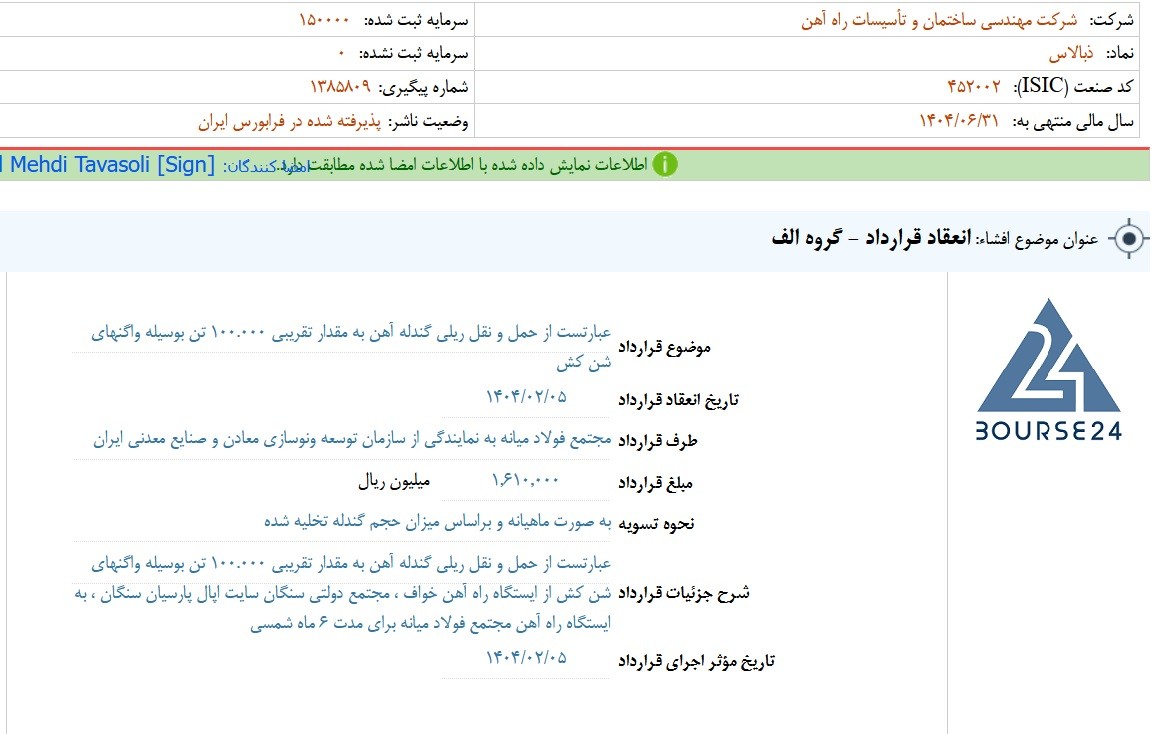
Task: Click publisher status پذیرفته شده در فرابورس ایران
Action: click(x=289, y=121)
